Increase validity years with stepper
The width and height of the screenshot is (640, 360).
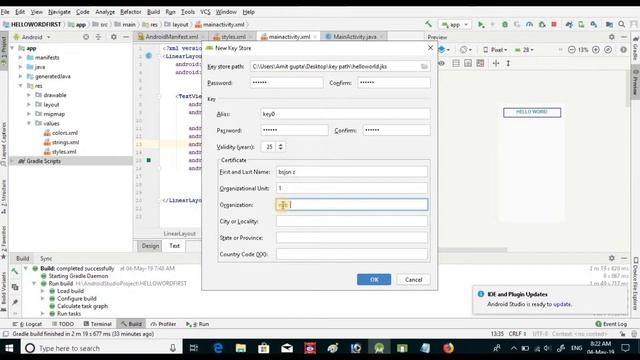280,144
